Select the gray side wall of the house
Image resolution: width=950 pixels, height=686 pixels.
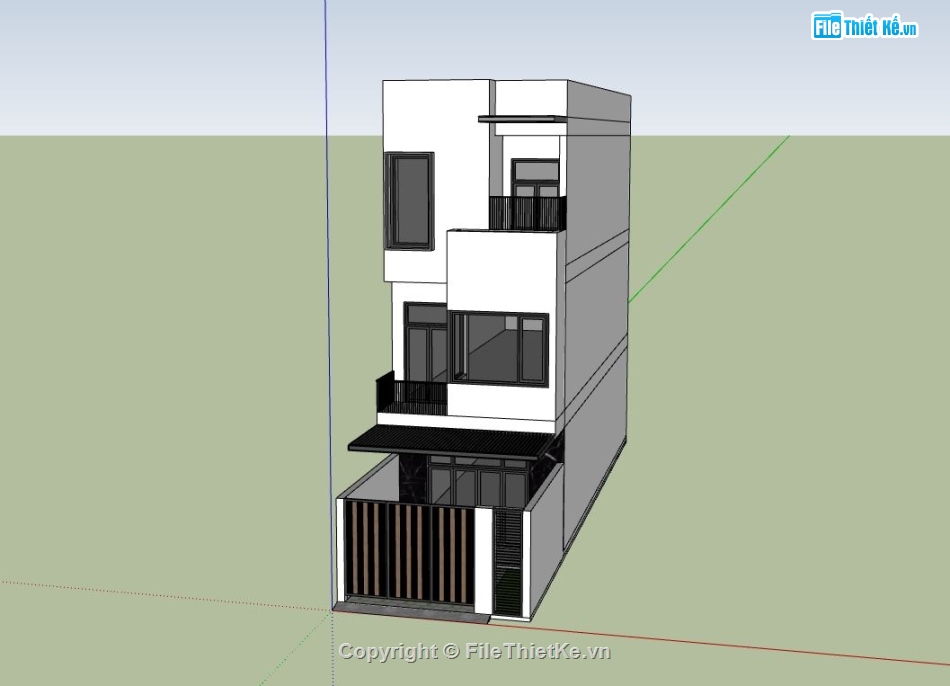coord(597,315)
